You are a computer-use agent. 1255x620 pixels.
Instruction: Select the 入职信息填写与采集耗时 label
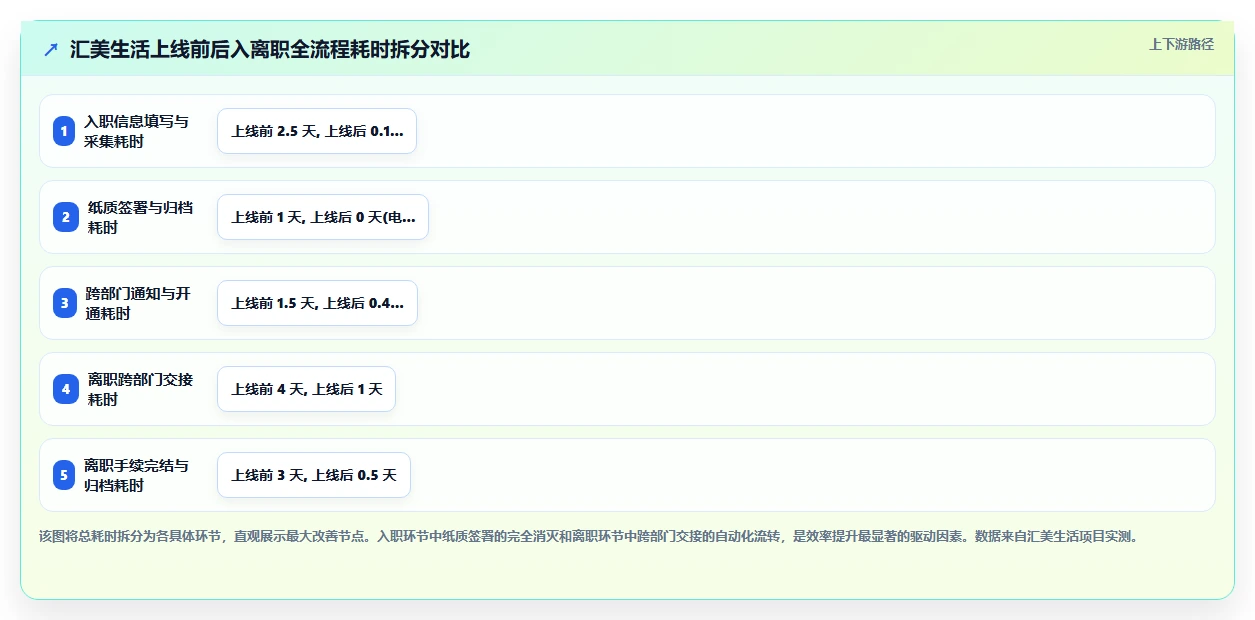(136, 131)
